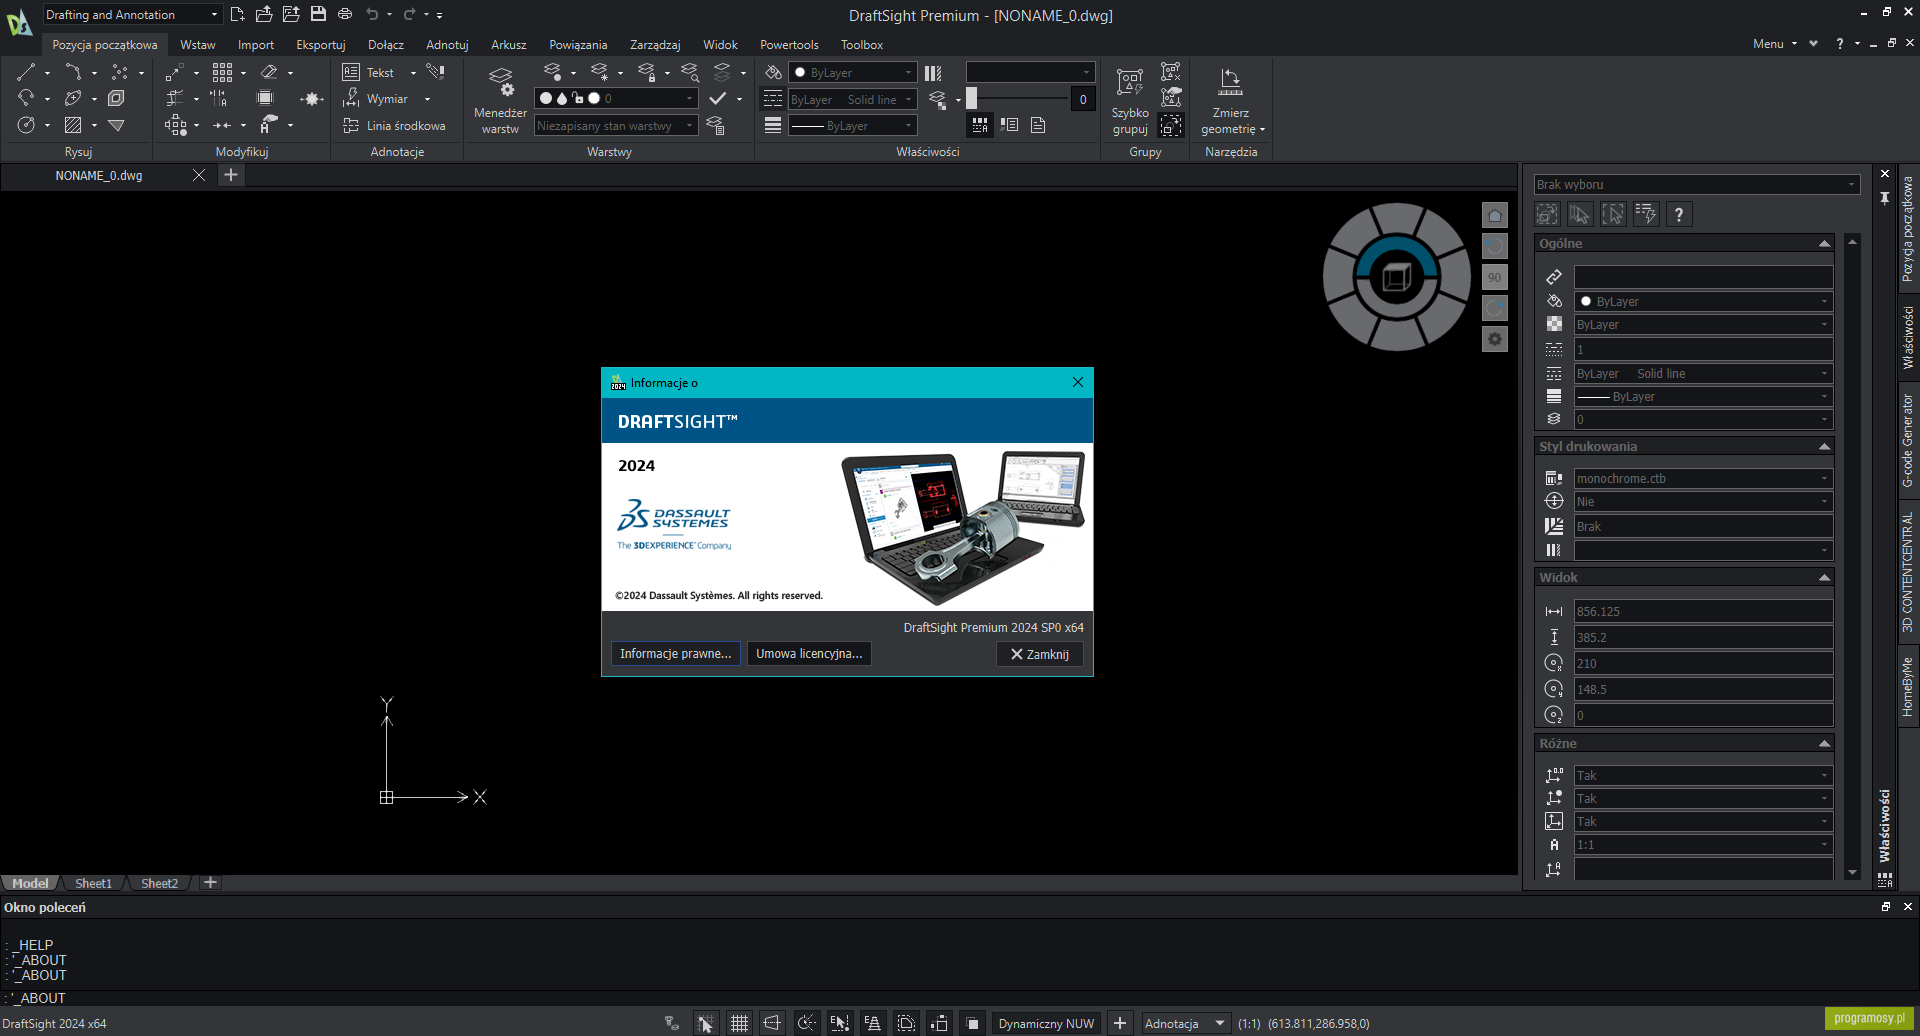Collapse the Ogólne section
The image size is (1920, 1036).
point(1824,243)
